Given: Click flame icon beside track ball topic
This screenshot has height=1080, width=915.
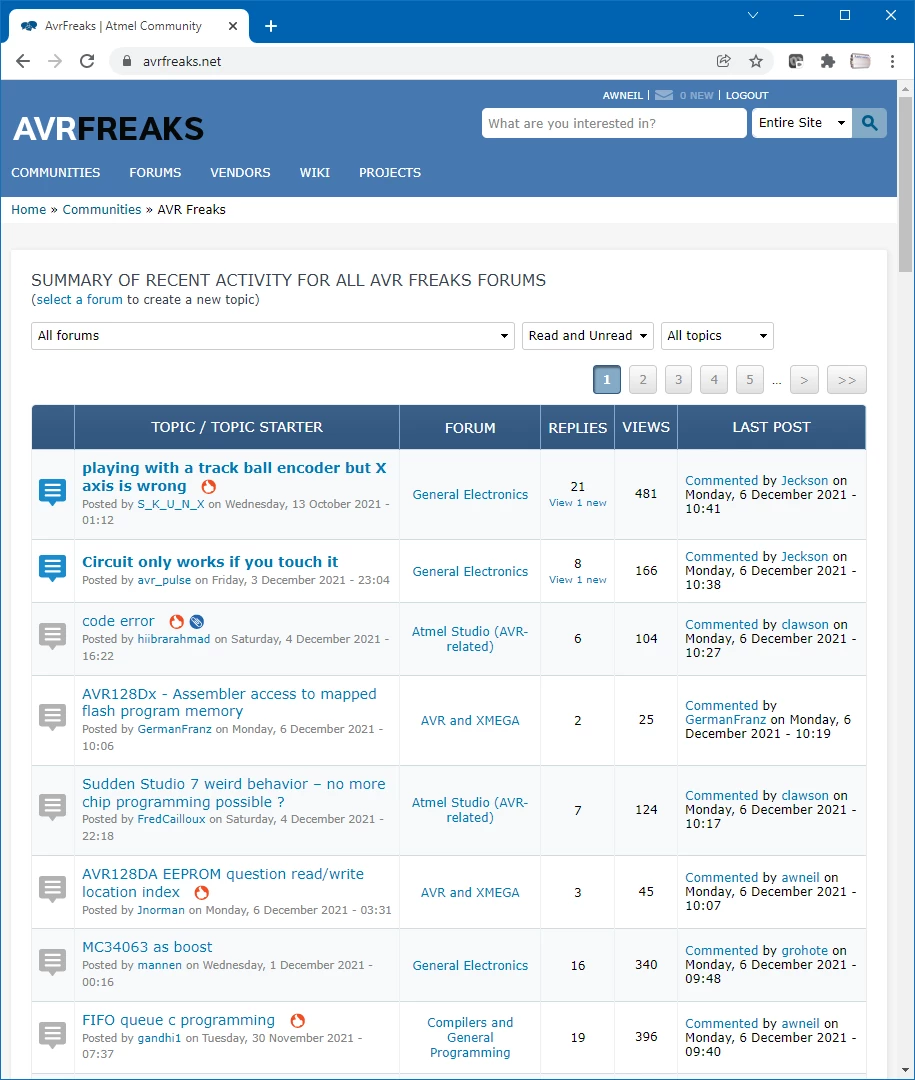Looking at the screenshot, I should [x=209, y=486].
